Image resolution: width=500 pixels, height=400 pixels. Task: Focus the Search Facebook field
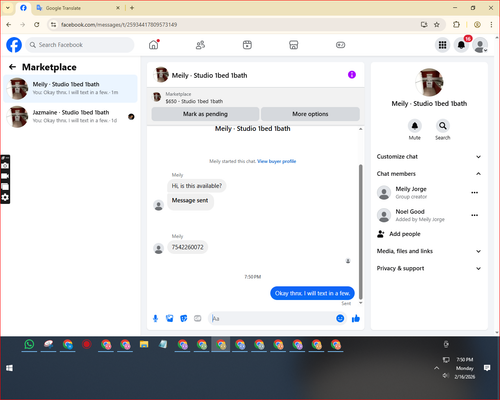pos(80,45)
